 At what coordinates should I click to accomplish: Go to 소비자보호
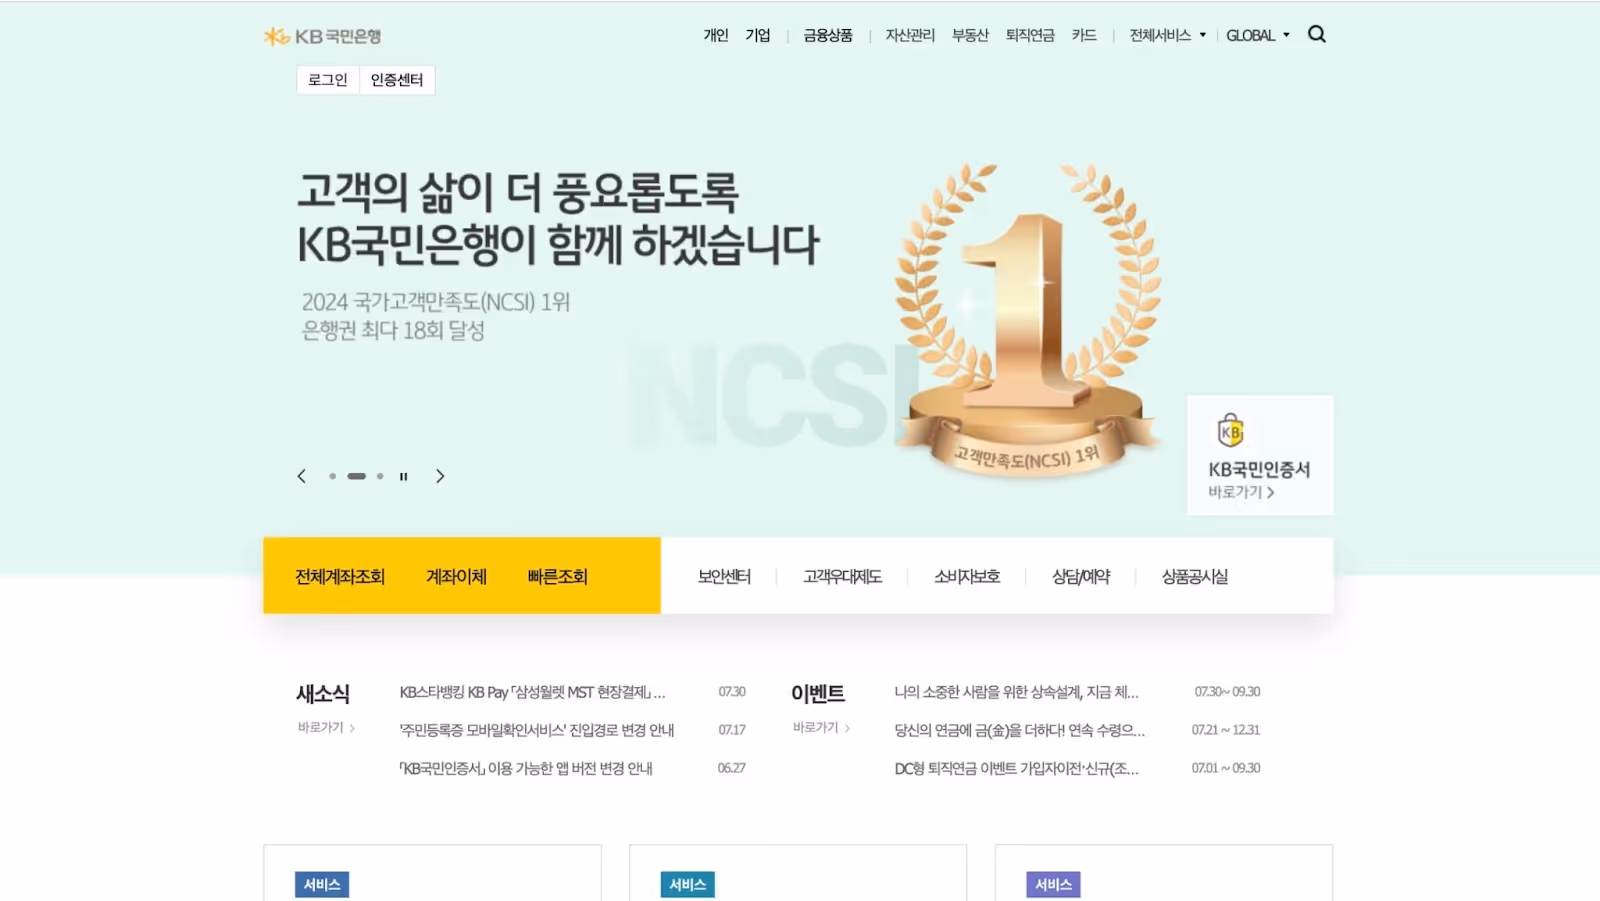pos(967,576)
